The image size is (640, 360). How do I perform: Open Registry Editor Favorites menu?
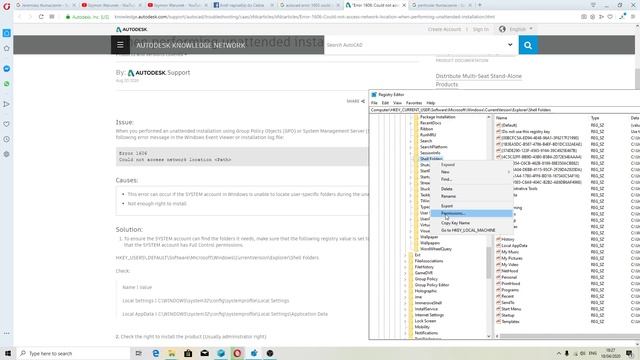point(414,103)
